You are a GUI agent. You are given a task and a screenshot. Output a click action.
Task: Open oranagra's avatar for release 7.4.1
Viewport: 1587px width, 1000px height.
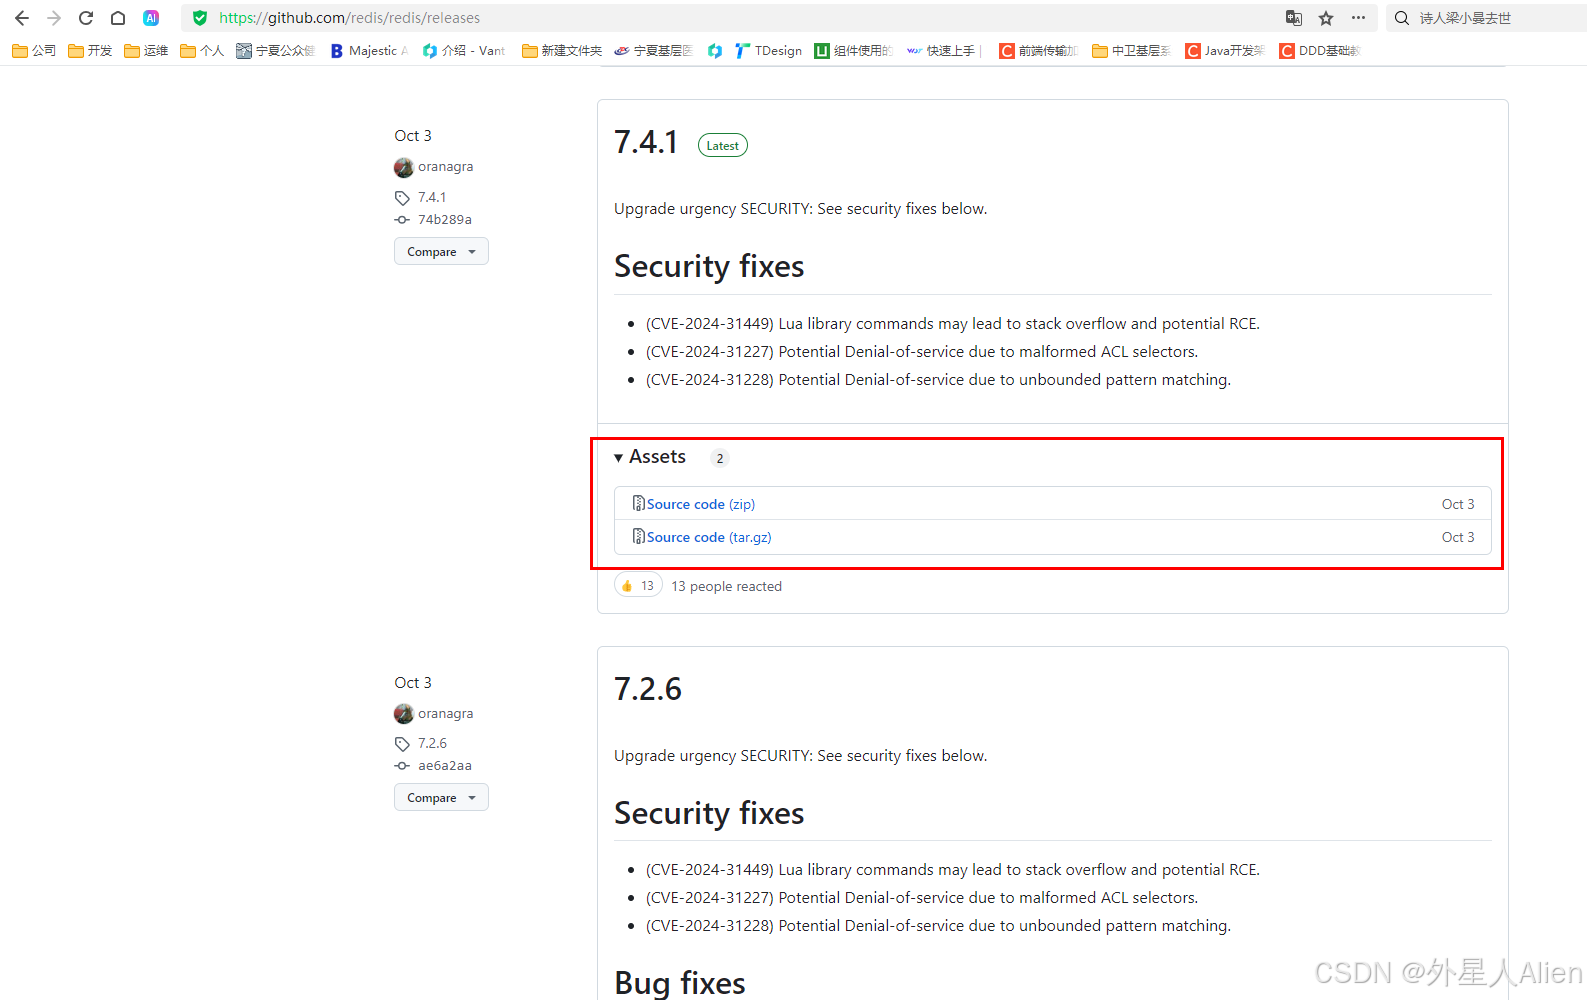point(404,167)
